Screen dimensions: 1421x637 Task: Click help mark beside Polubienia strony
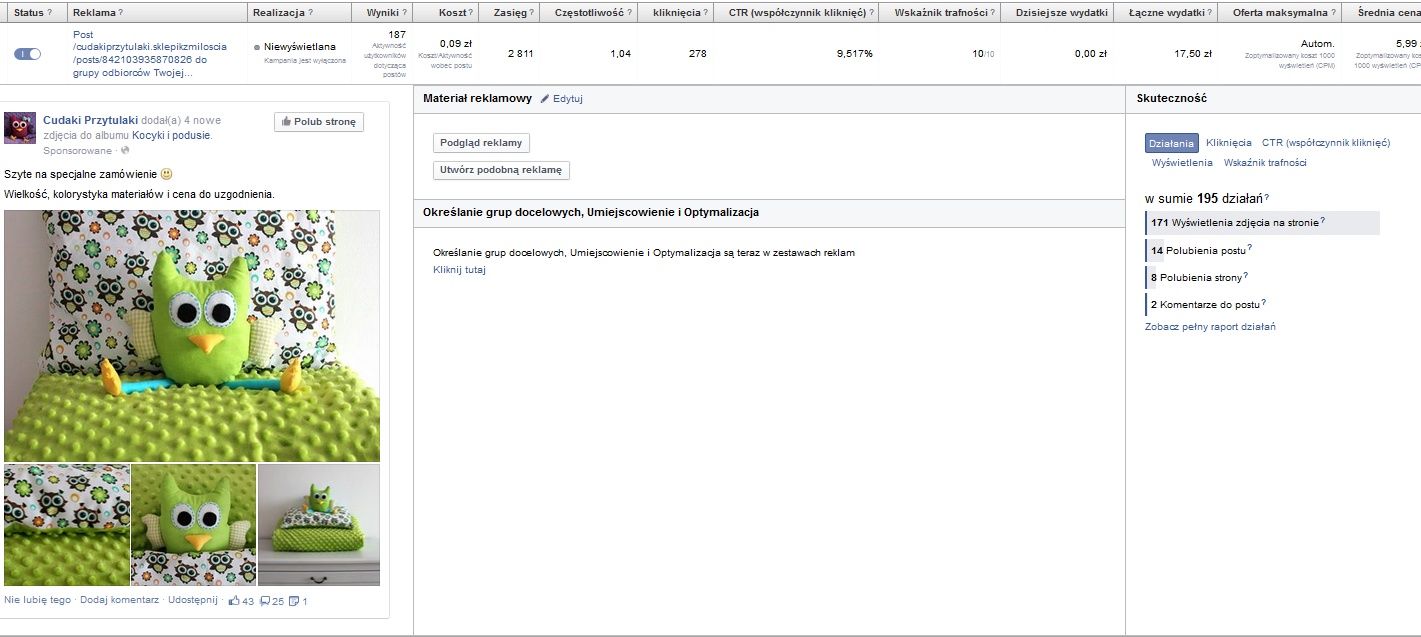point(1245,276)
